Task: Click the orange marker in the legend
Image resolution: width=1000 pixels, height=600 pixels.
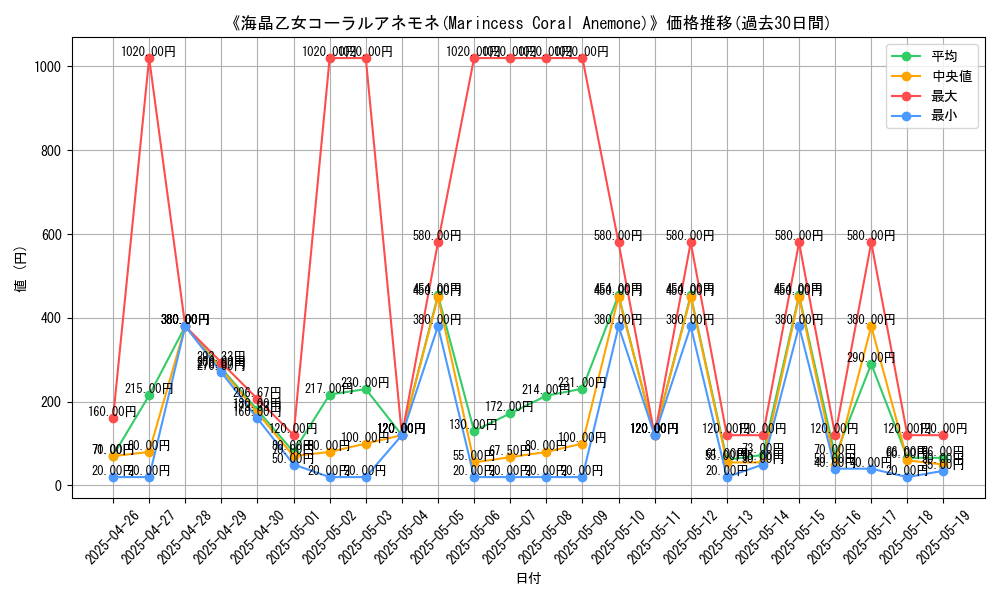Action: pyautogui.click(x=906, y=76)
